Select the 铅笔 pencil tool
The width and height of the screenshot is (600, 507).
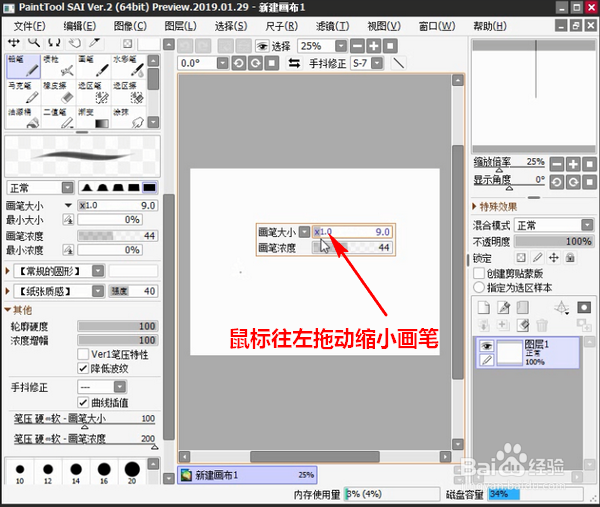point(23,66)
